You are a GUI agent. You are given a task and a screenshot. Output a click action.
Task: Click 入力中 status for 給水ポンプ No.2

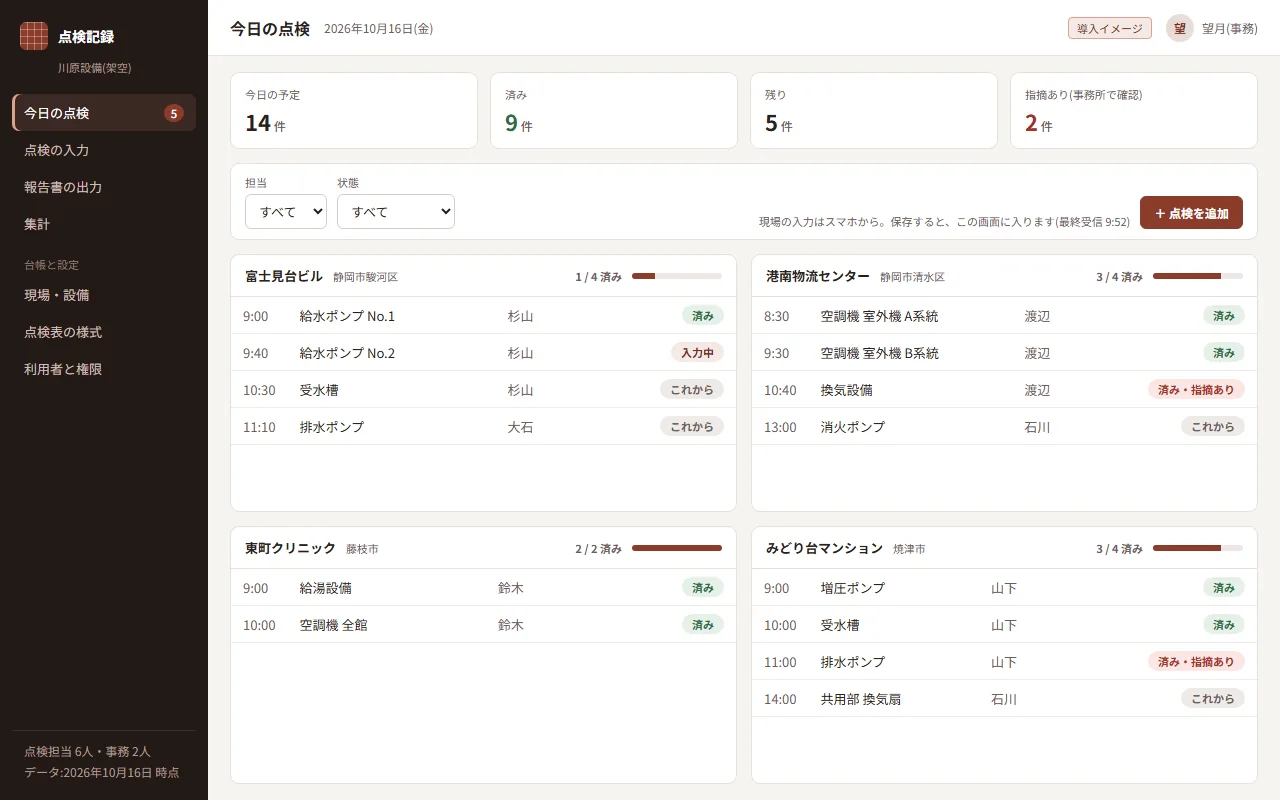coord(697,353)
